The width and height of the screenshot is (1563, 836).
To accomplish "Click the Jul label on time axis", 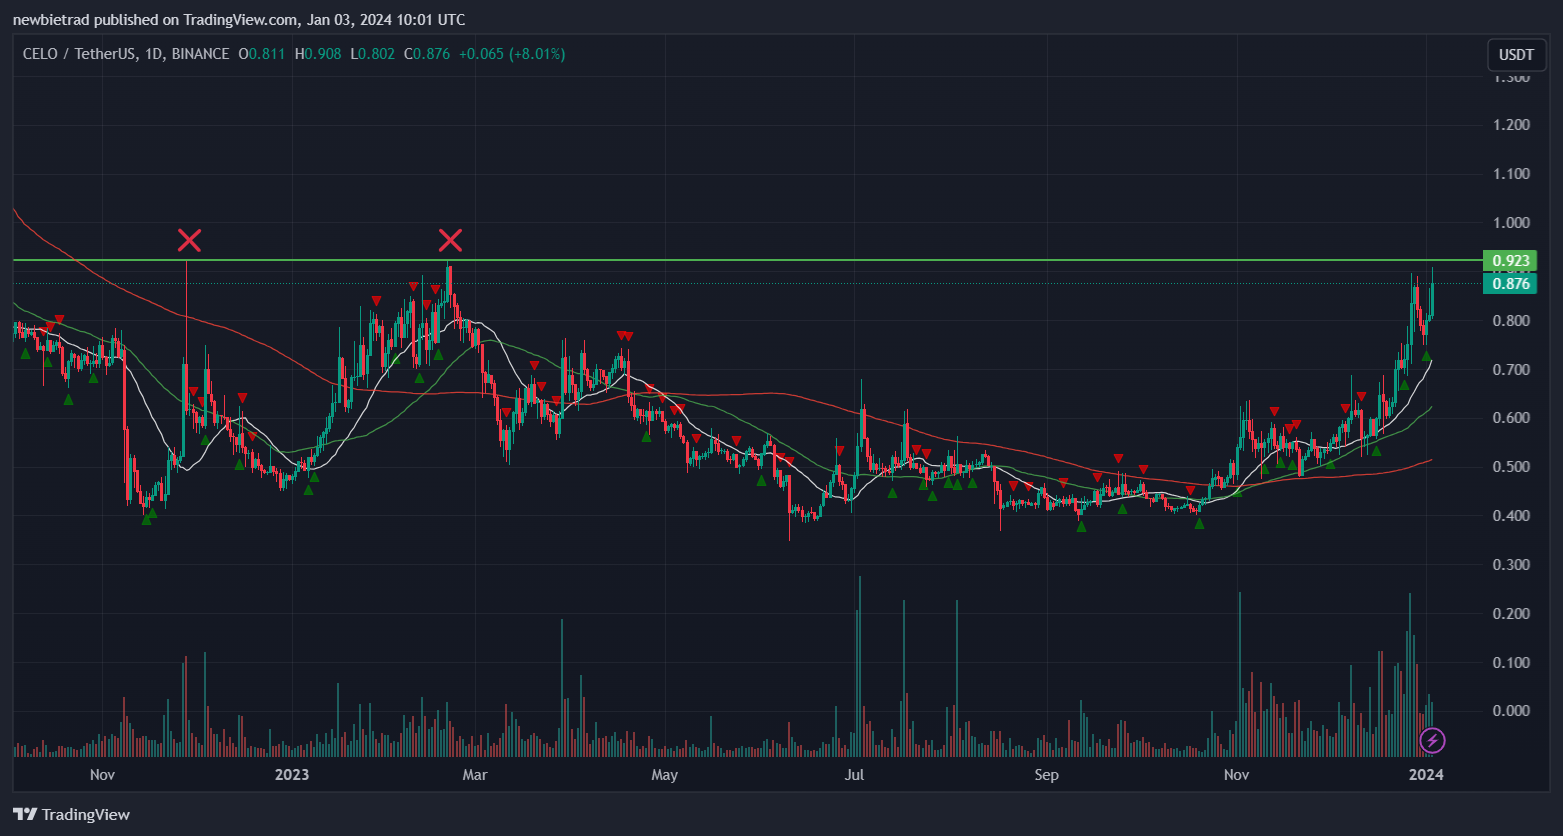I will (x=854, y=775).
